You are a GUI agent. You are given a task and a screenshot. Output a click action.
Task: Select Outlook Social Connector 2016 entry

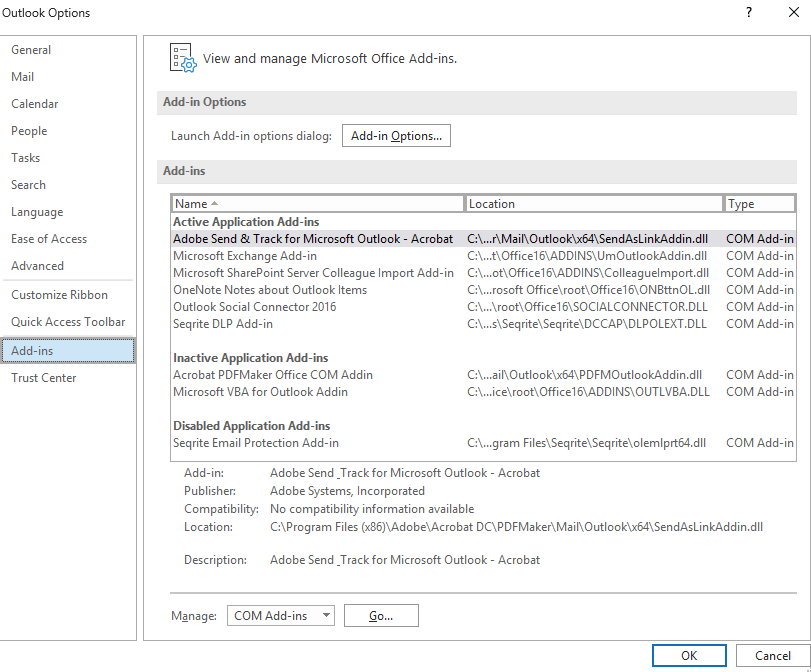coord(254,307)
